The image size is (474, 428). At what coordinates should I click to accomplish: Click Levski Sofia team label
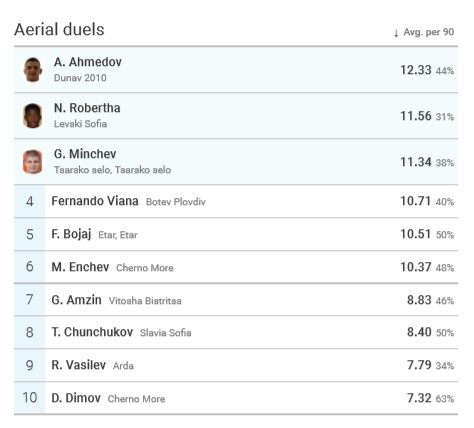click(x=80, y=124)
